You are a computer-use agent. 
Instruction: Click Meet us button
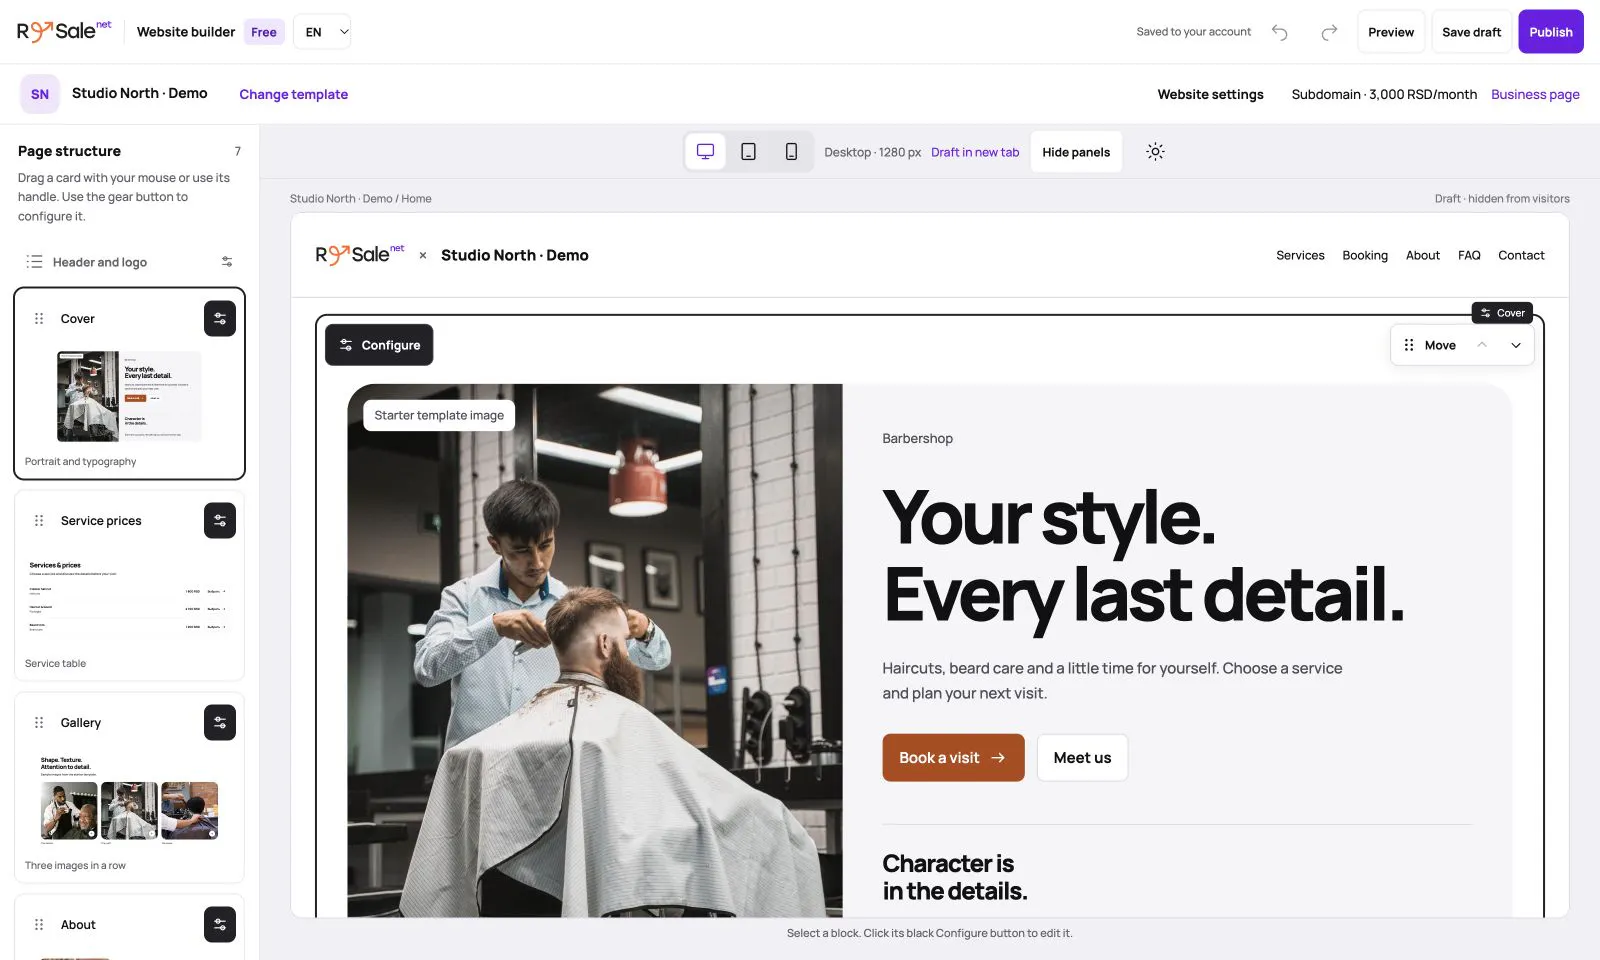tap(1082, 758)
